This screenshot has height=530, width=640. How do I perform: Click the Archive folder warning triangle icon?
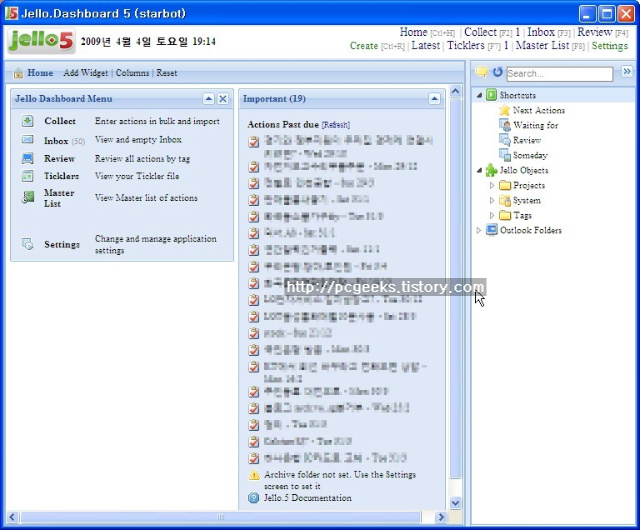[254, 475]
